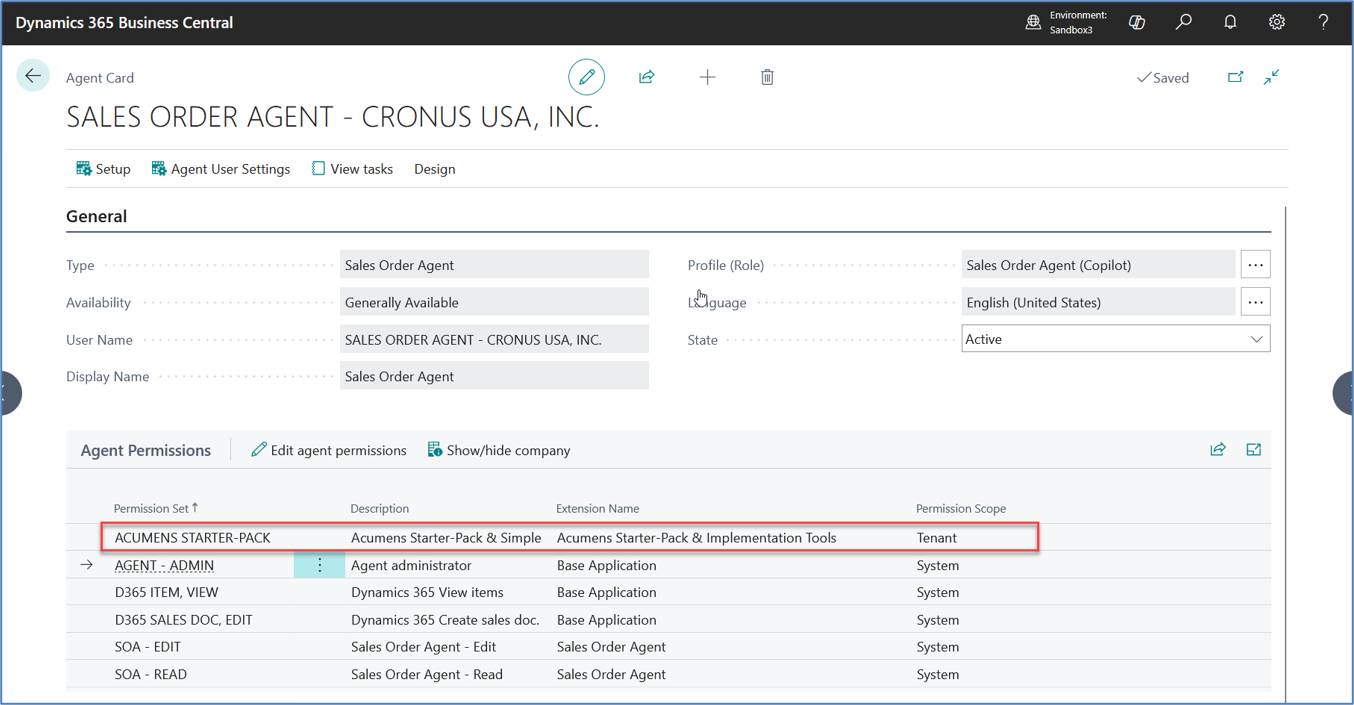Go back with the arrow button
1354x705 pixels.
coord(33,76)
